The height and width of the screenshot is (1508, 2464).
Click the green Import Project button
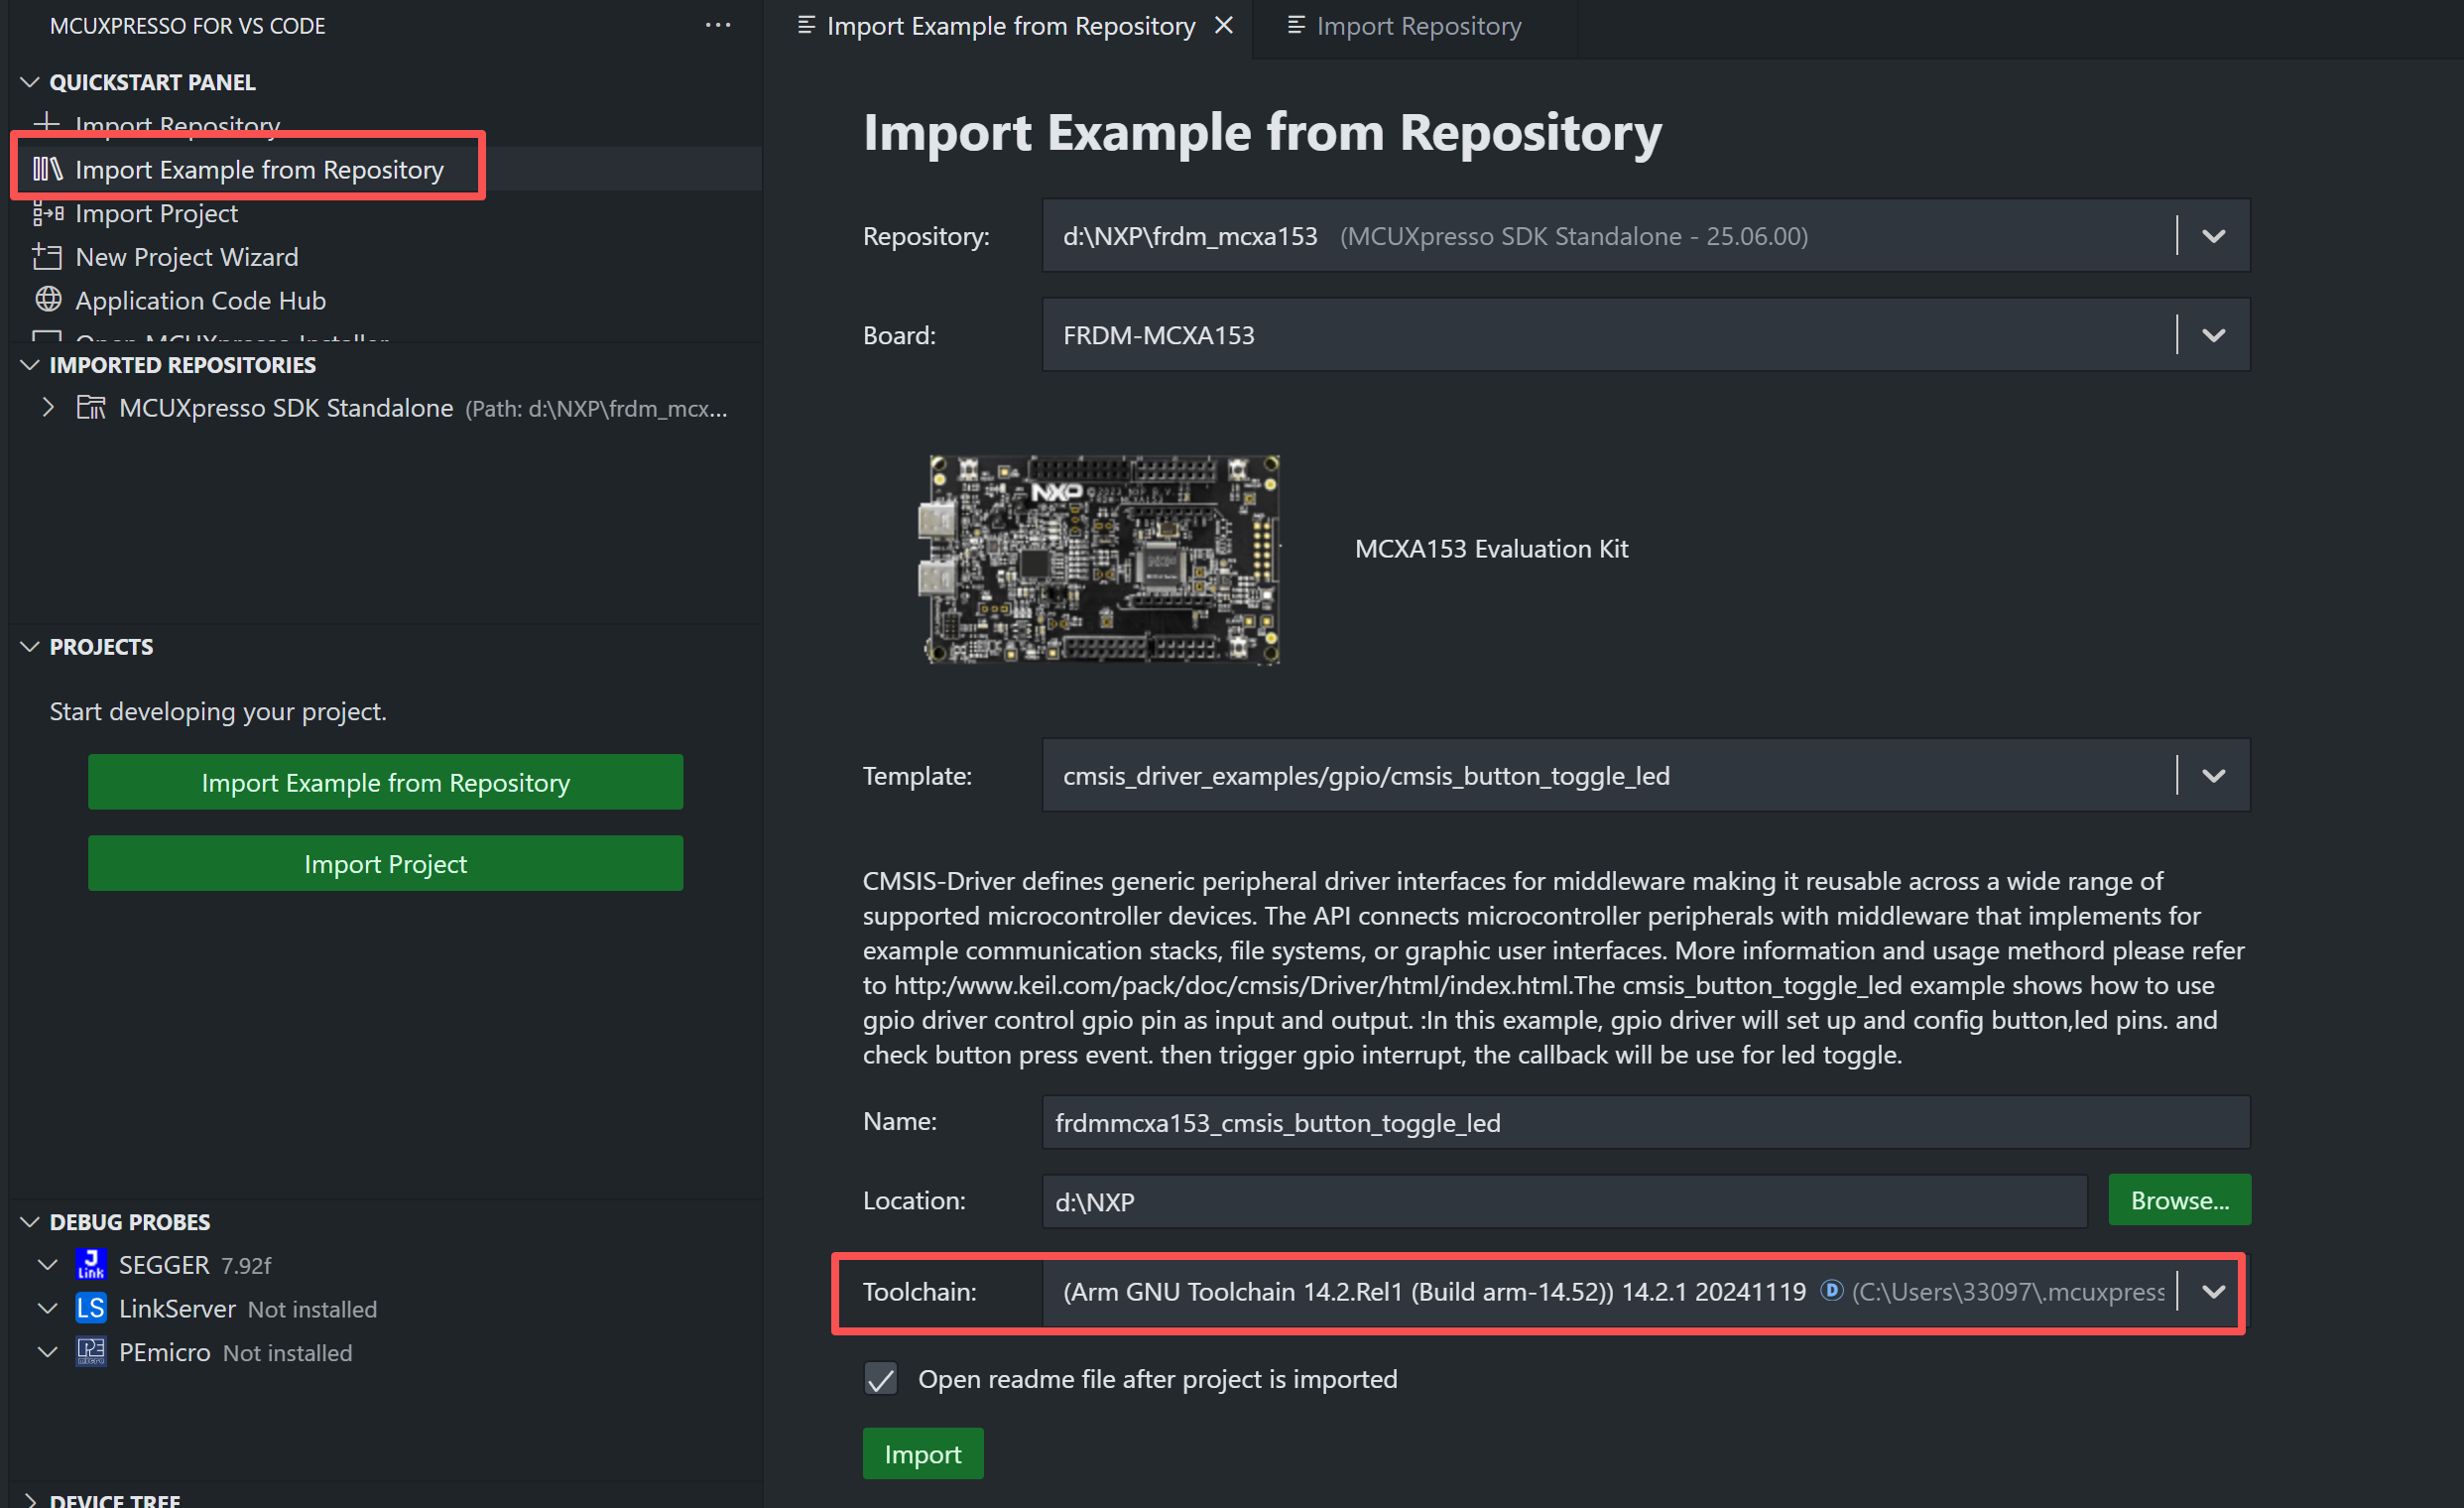[x=385, y=863]
